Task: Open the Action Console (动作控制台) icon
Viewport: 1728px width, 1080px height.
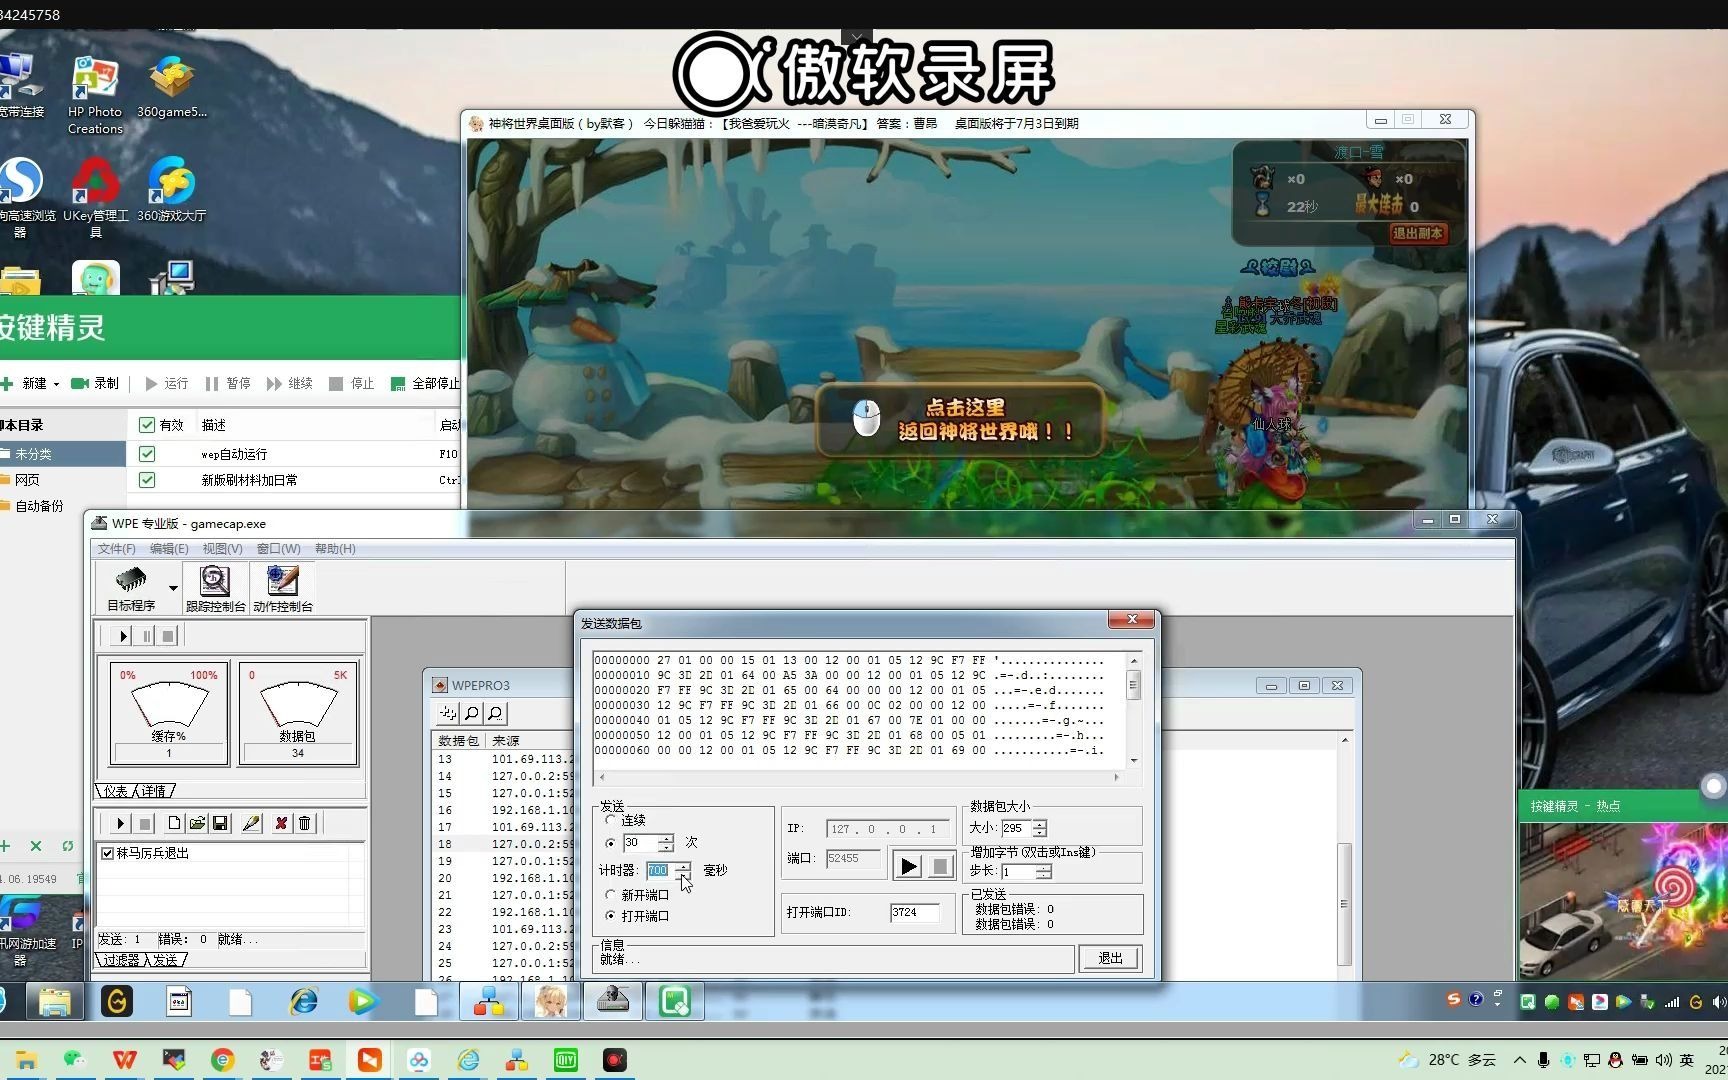Action: click(283, 587)
